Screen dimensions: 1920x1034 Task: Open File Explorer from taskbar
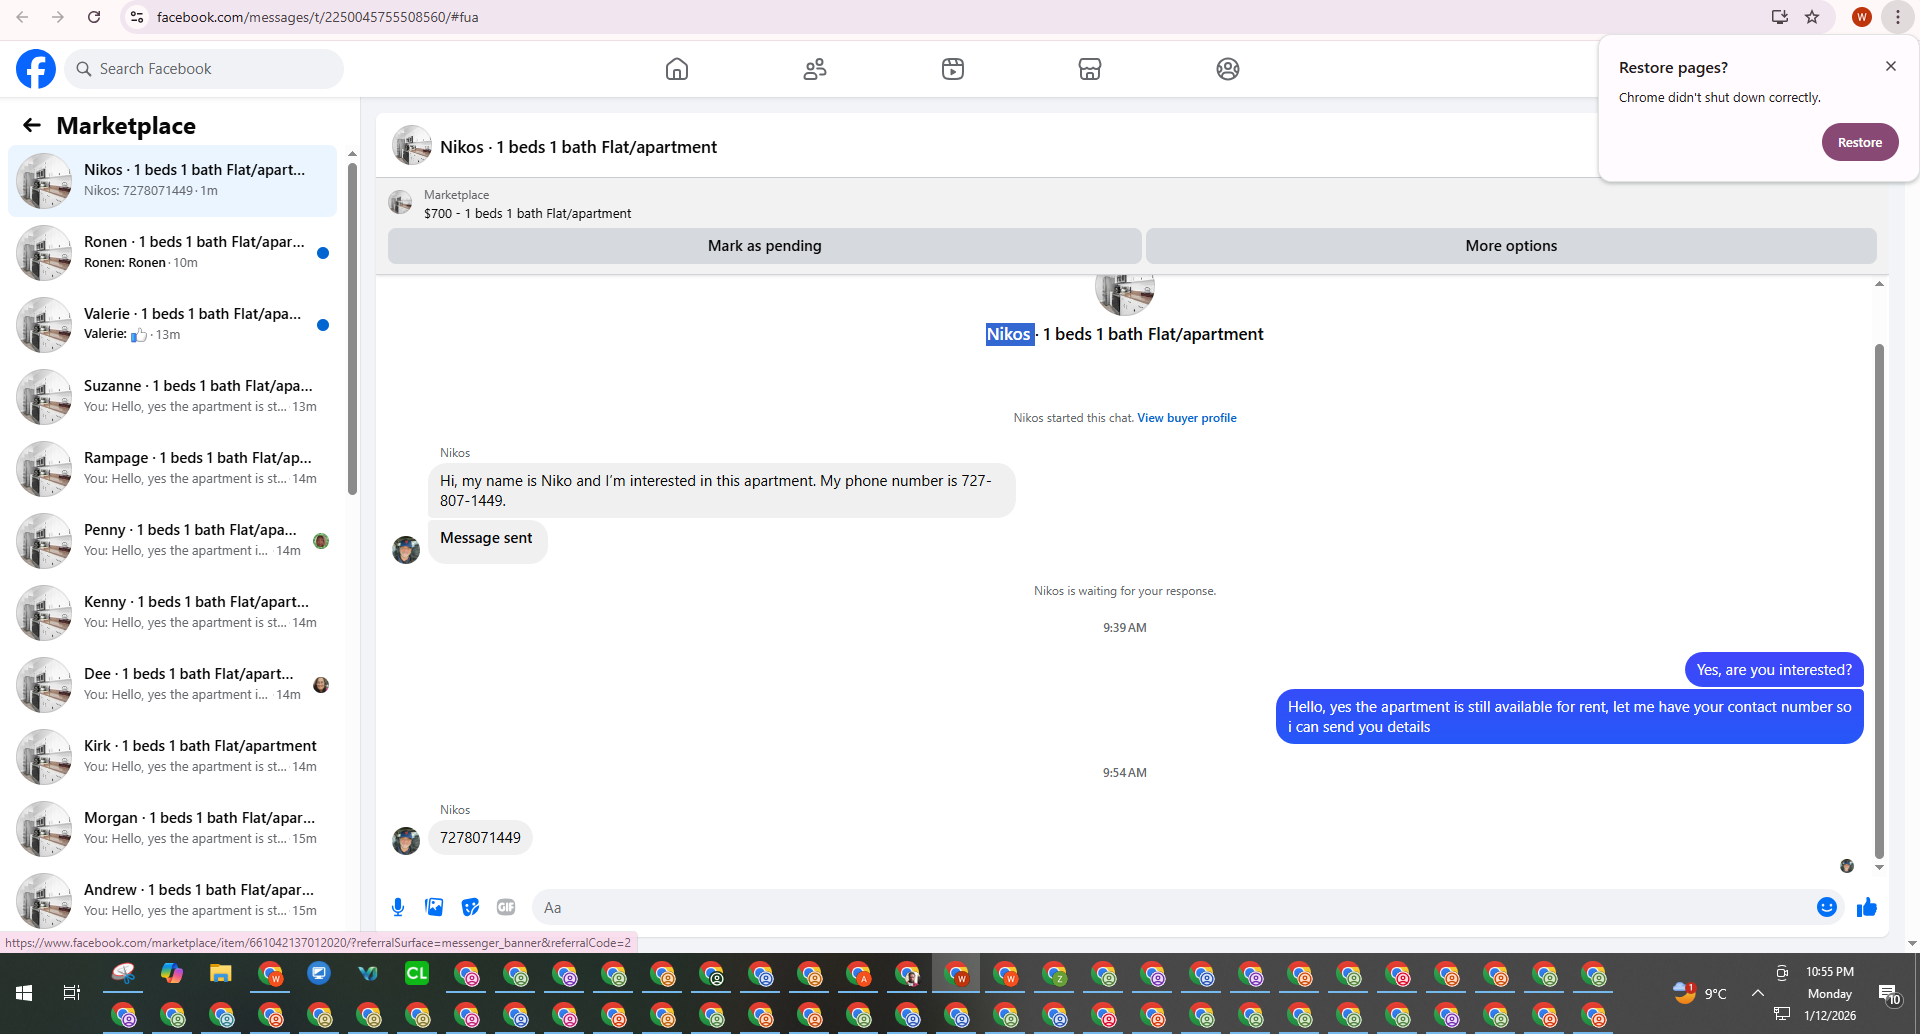tap(221, 973)
